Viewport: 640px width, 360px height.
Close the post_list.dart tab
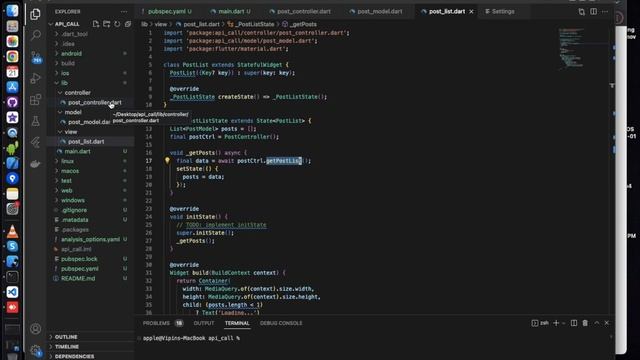(x=471, y=11)
